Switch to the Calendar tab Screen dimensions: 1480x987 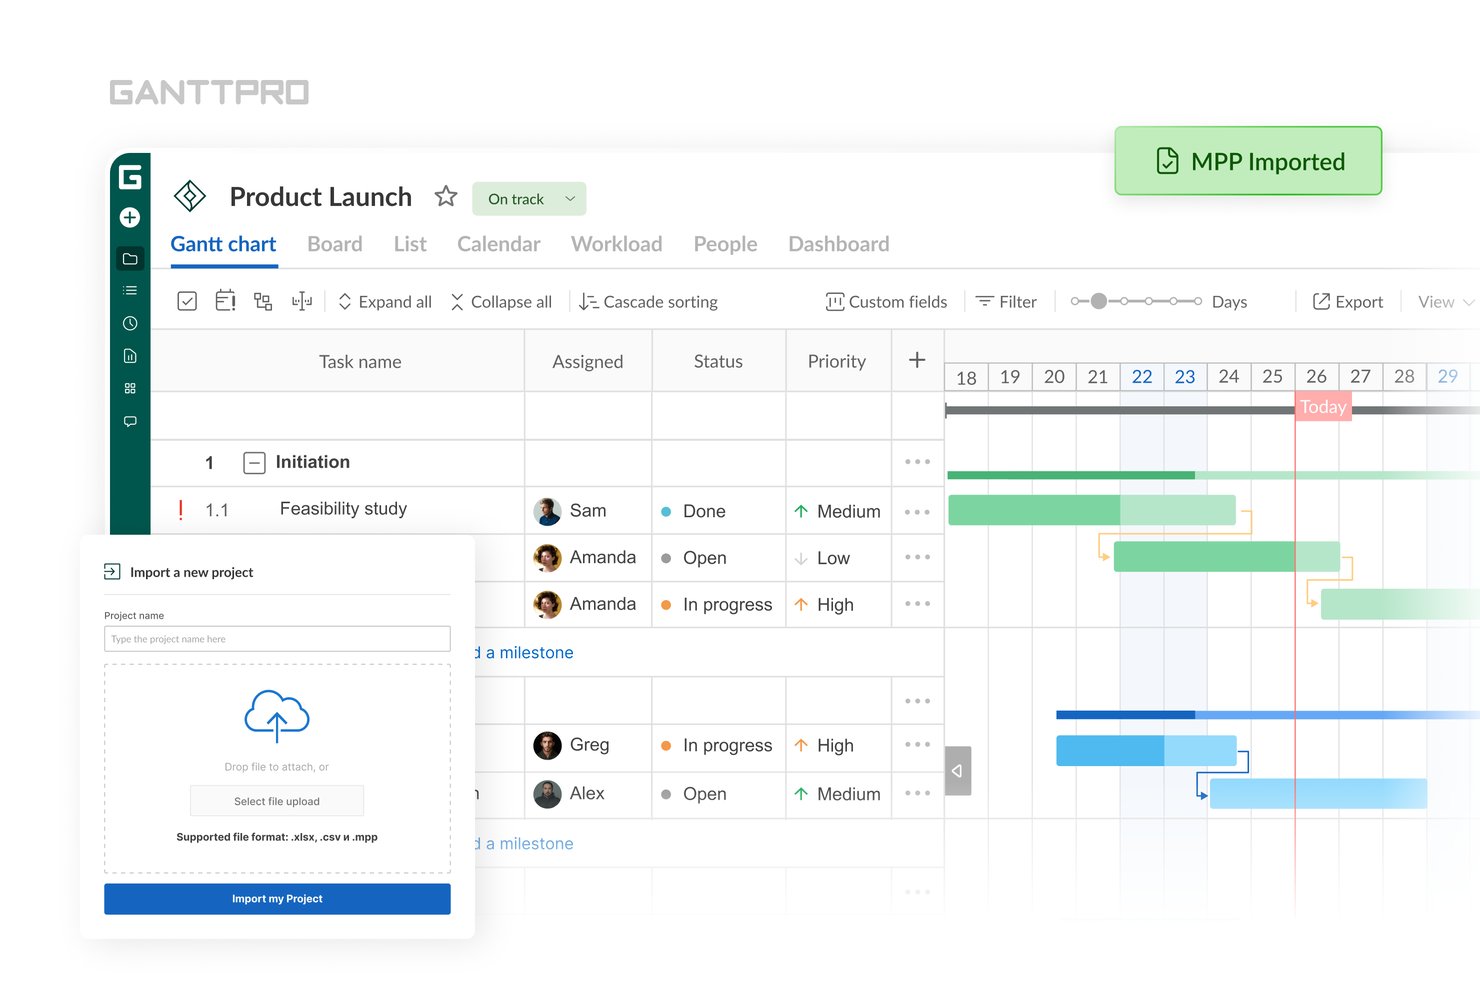point(498,244)
